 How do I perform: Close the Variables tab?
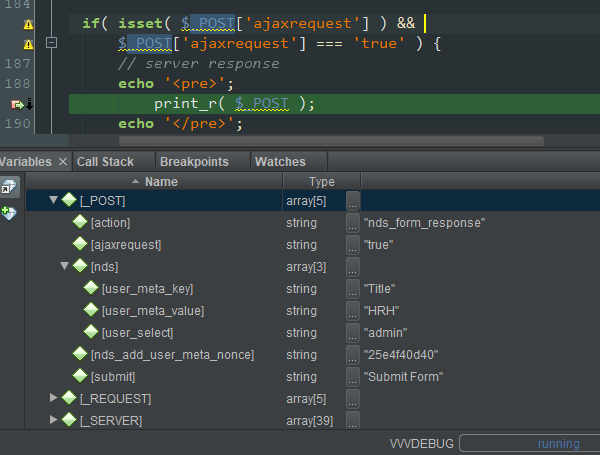(x=63, y=162)
